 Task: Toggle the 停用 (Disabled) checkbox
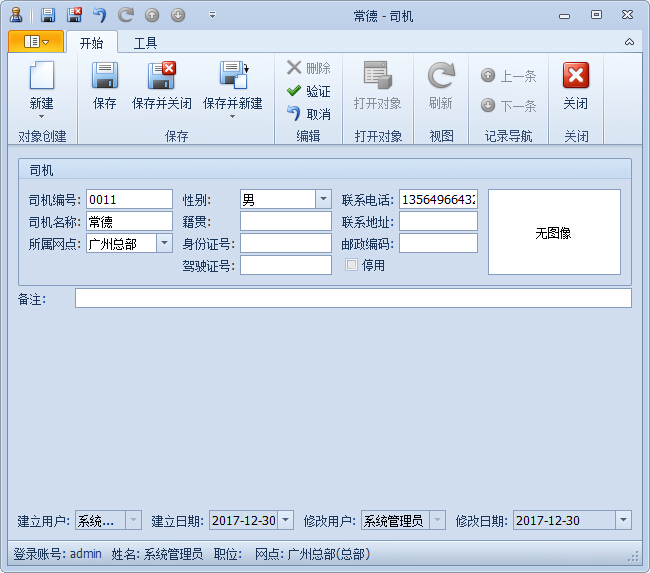[x=351, y=265]
